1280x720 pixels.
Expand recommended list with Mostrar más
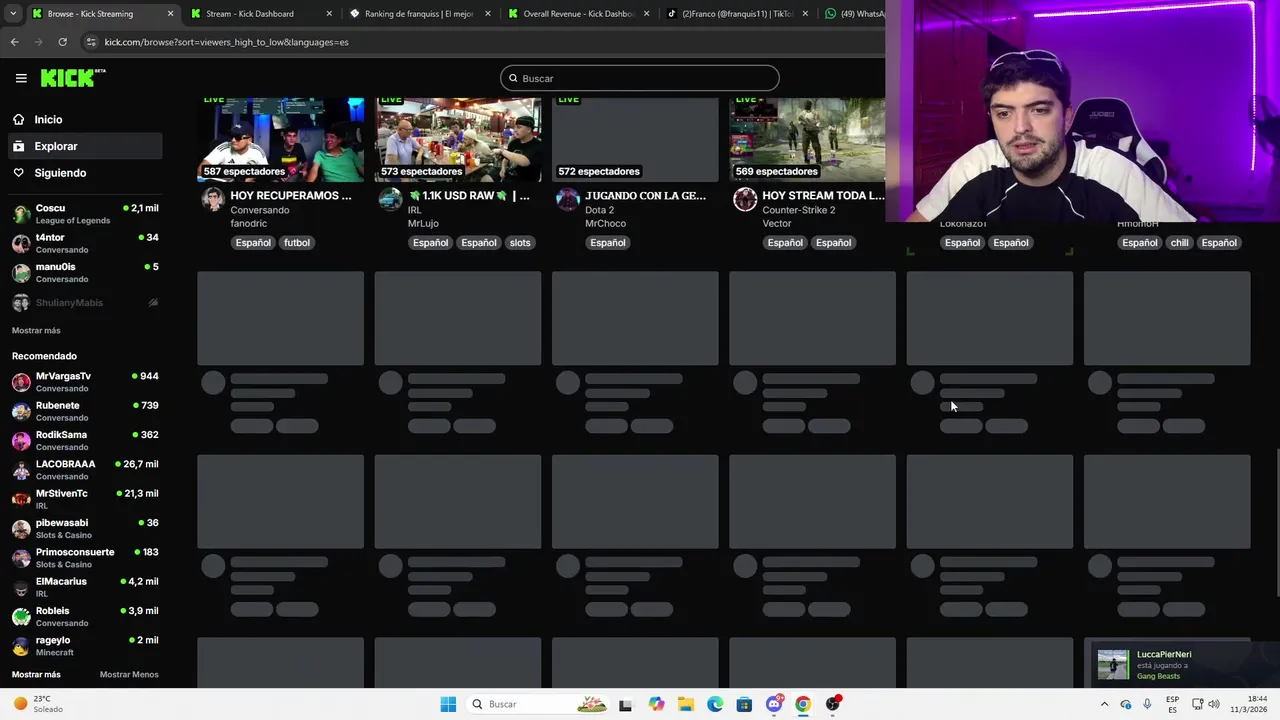pos(36,674)
